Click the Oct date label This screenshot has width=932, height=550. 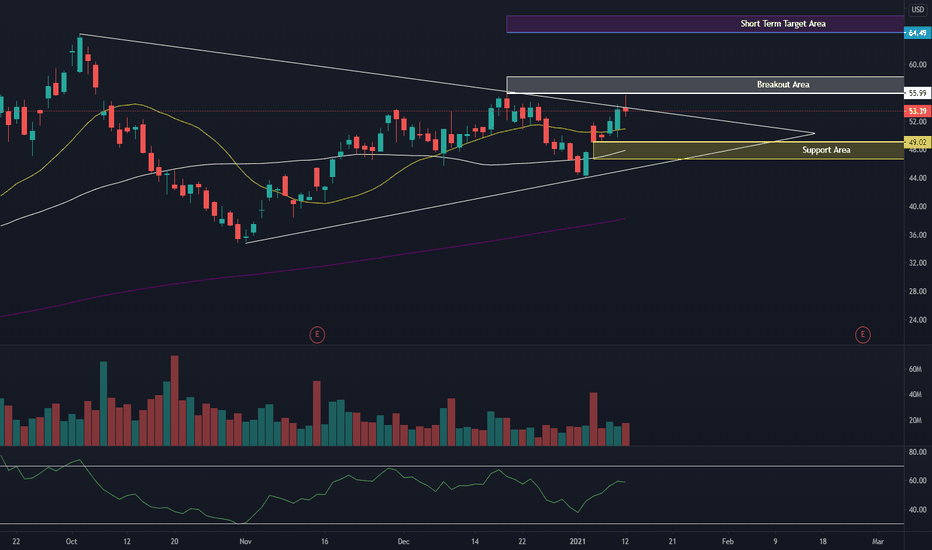point(71,542)
